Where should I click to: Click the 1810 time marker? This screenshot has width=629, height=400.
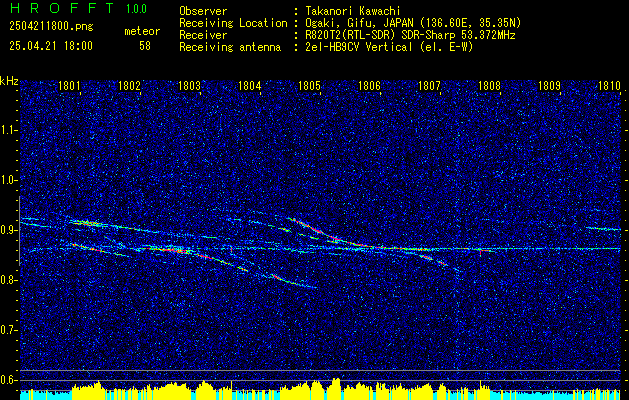point(609,86)
